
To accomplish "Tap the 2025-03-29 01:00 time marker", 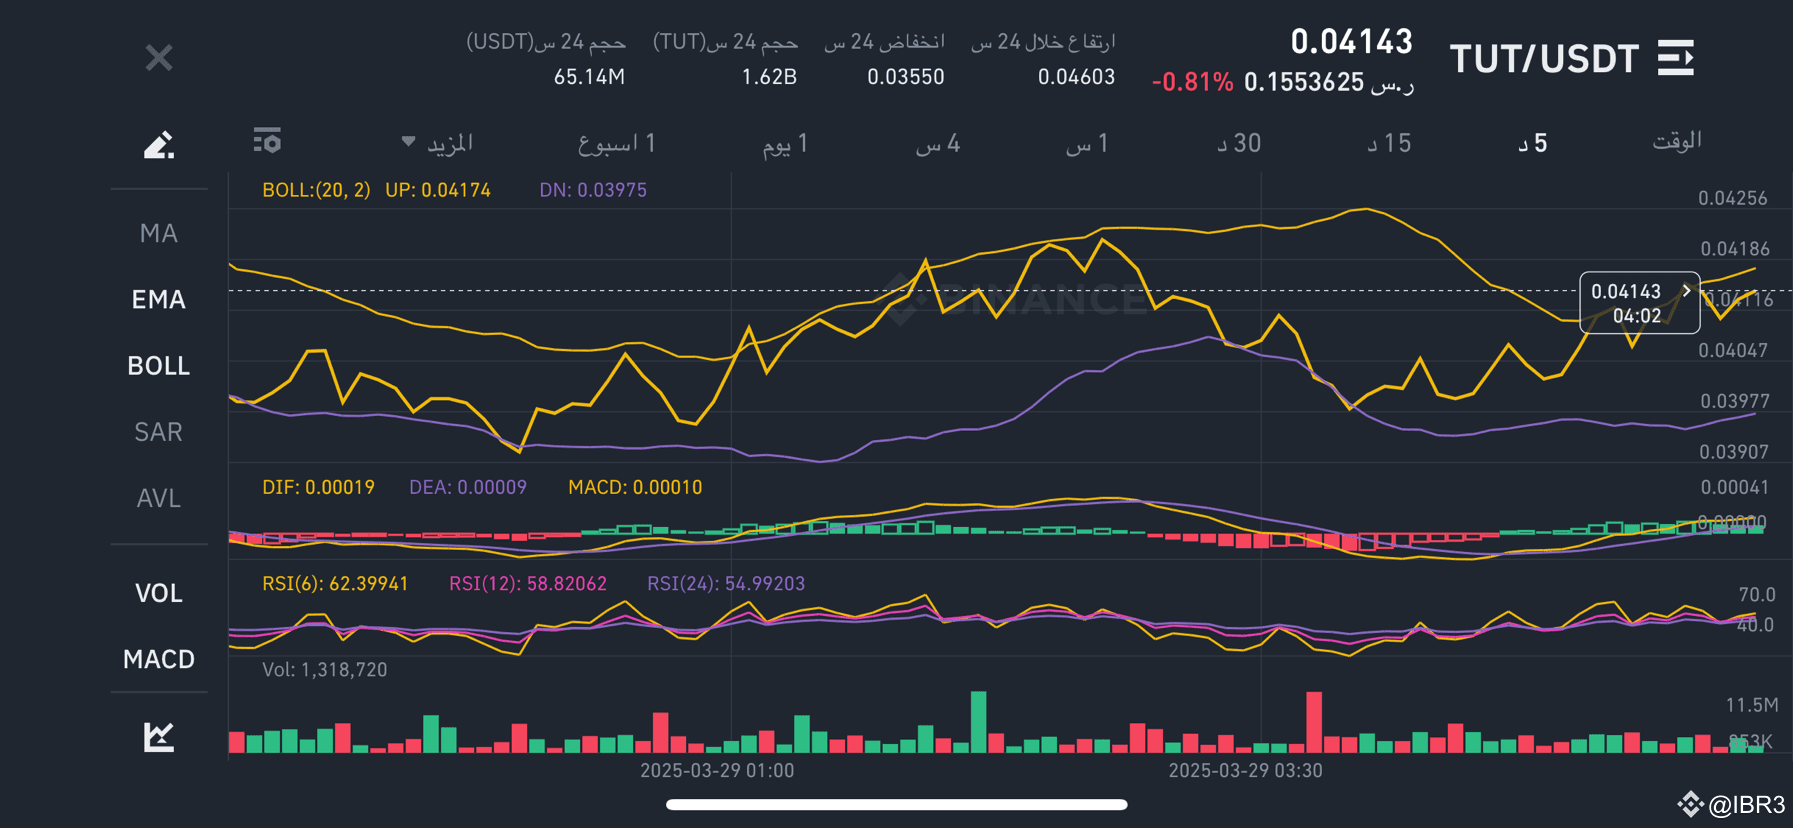I will pyautogui.click(x=717, y=771).
